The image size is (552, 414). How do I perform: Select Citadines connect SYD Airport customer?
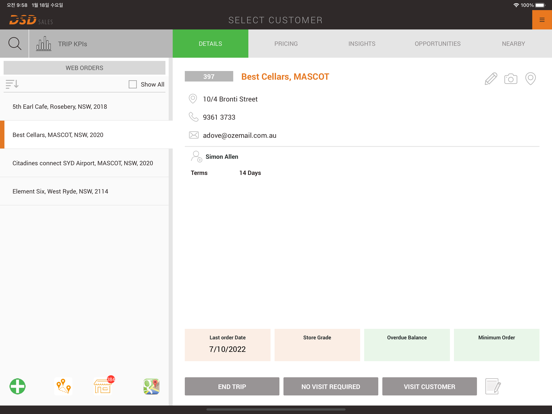(84, 163)
